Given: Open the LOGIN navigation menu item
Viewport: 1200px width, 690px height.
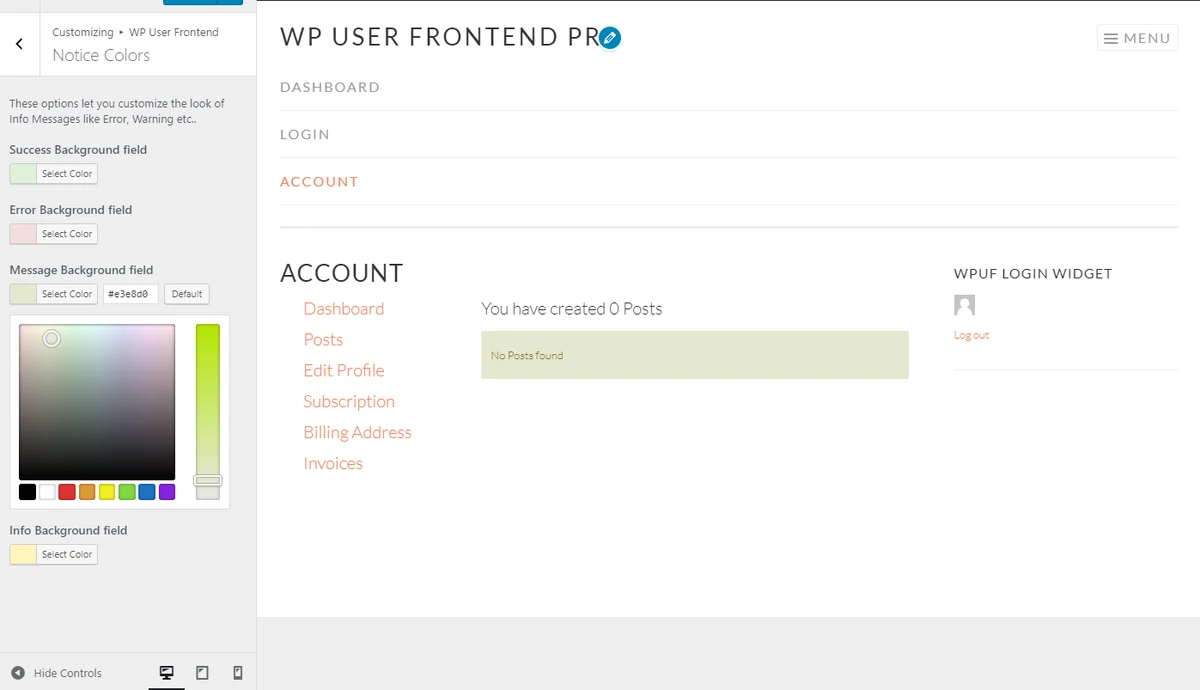Looking at the screenshot, I should coord(305,134).
